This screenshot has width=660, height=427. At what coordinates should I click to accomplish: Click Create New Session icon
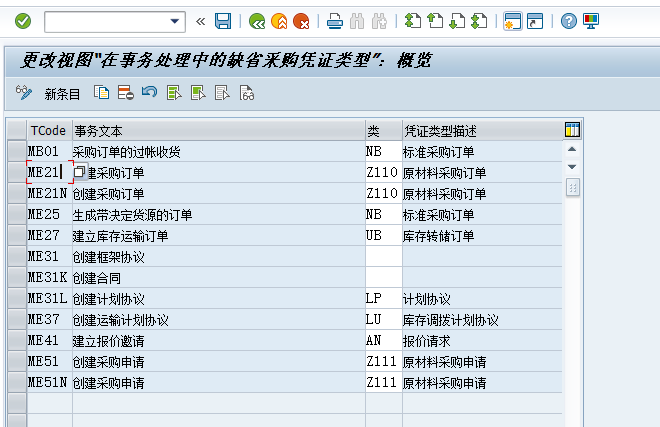pyautogui.click(x=513, y=21)
